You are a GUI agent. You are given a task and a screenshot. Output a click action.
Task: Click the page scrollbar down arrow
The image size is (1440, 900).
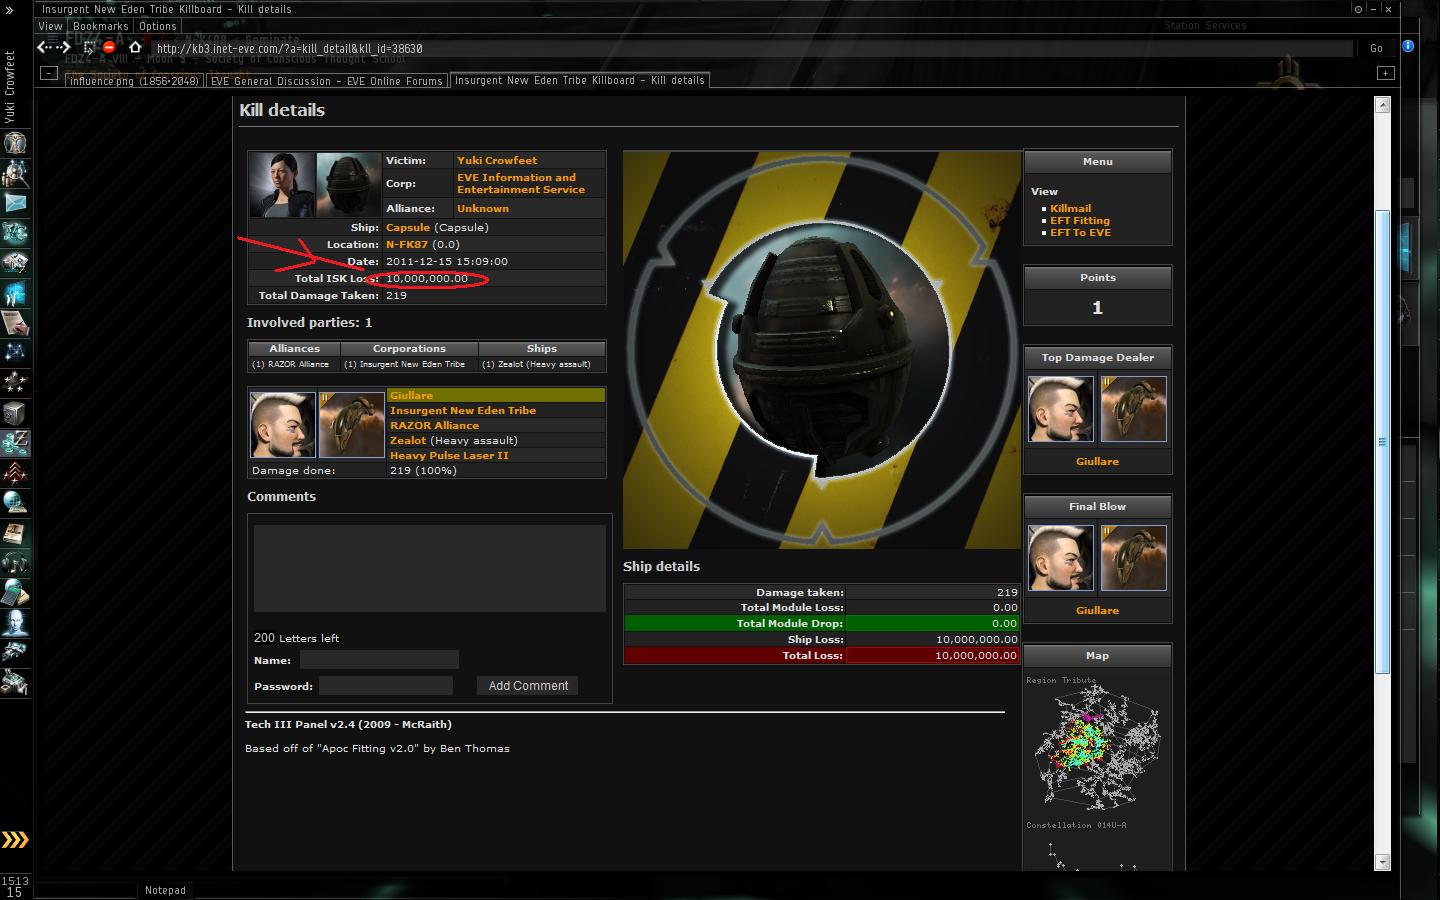pyautogui.click(x=1383, y=862)
